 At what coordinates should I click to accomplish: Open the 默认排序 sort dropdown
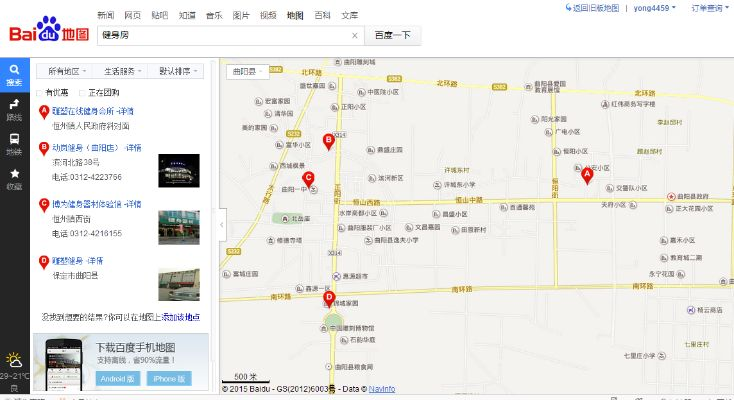click(176, 71)
